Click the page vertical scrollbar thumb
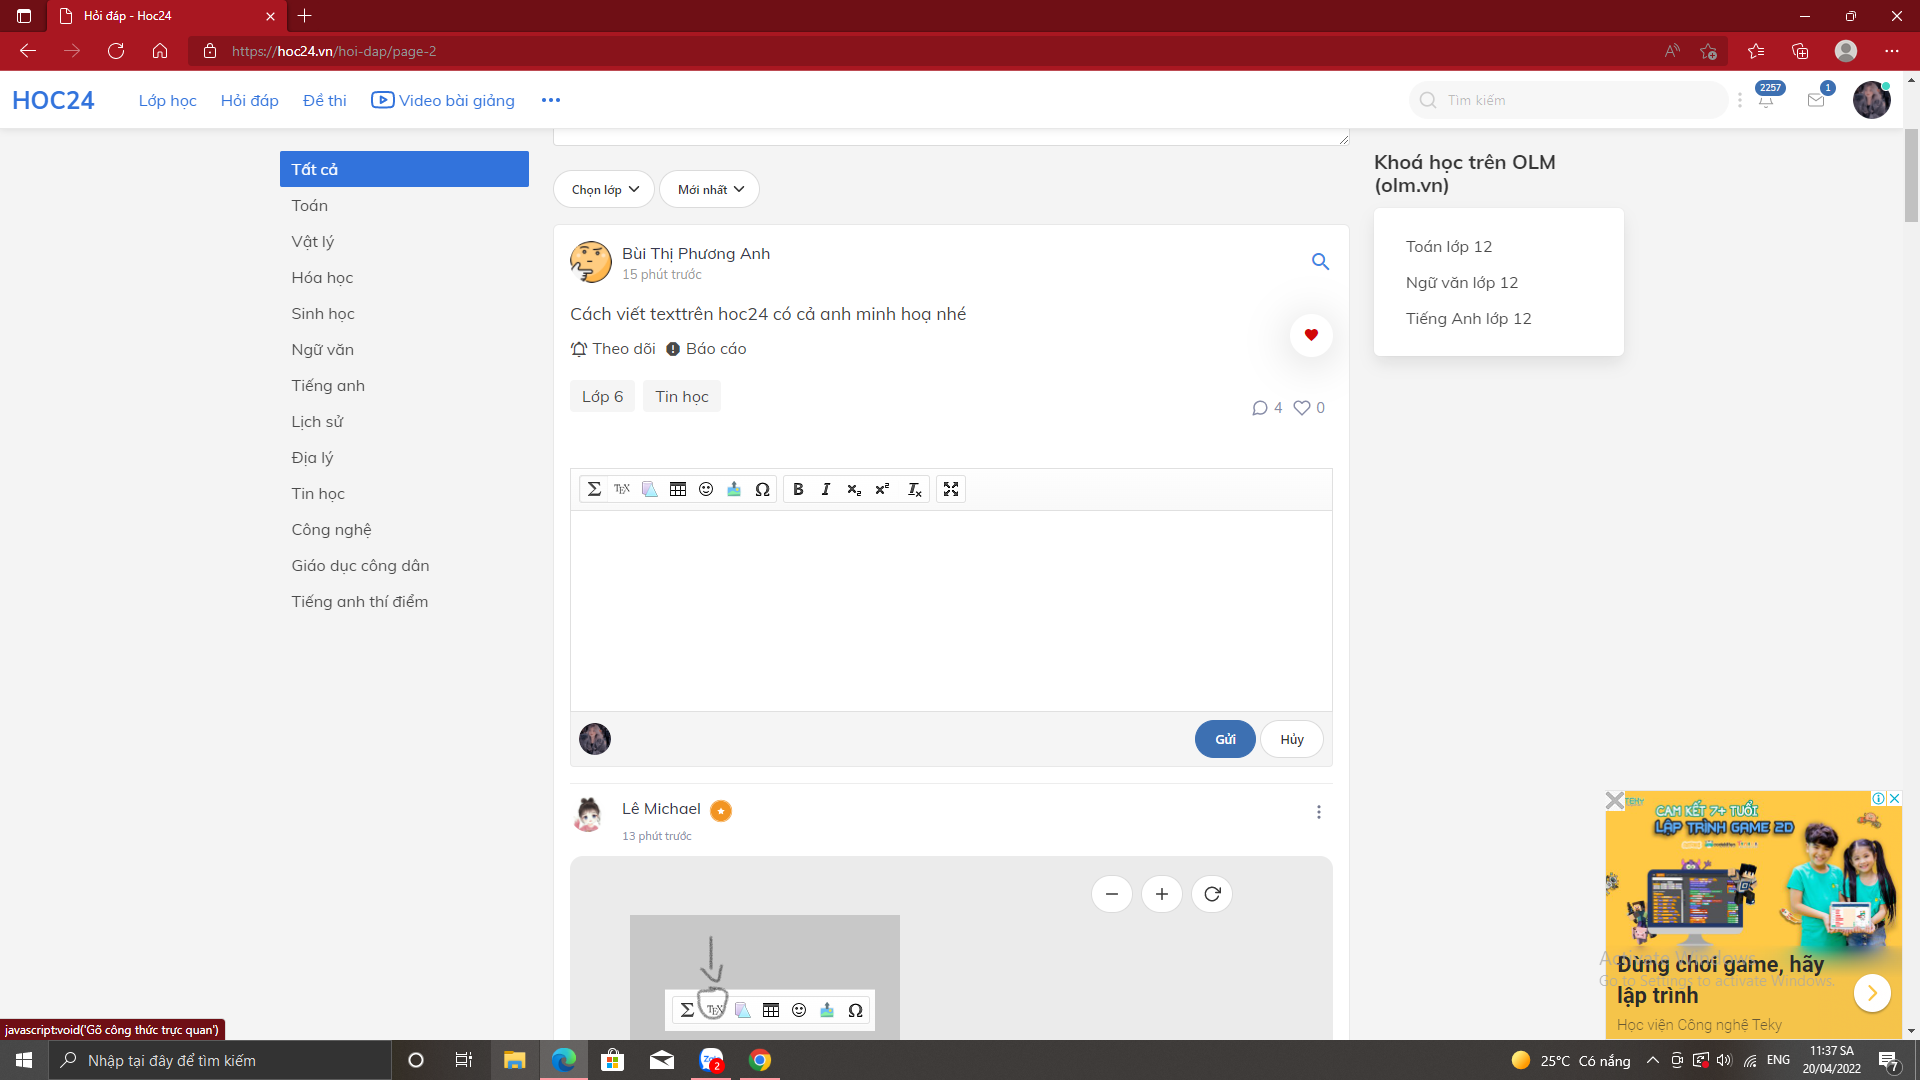Image resolution: width=1920 pixels, height=1080 pixels. [1911, 175]
